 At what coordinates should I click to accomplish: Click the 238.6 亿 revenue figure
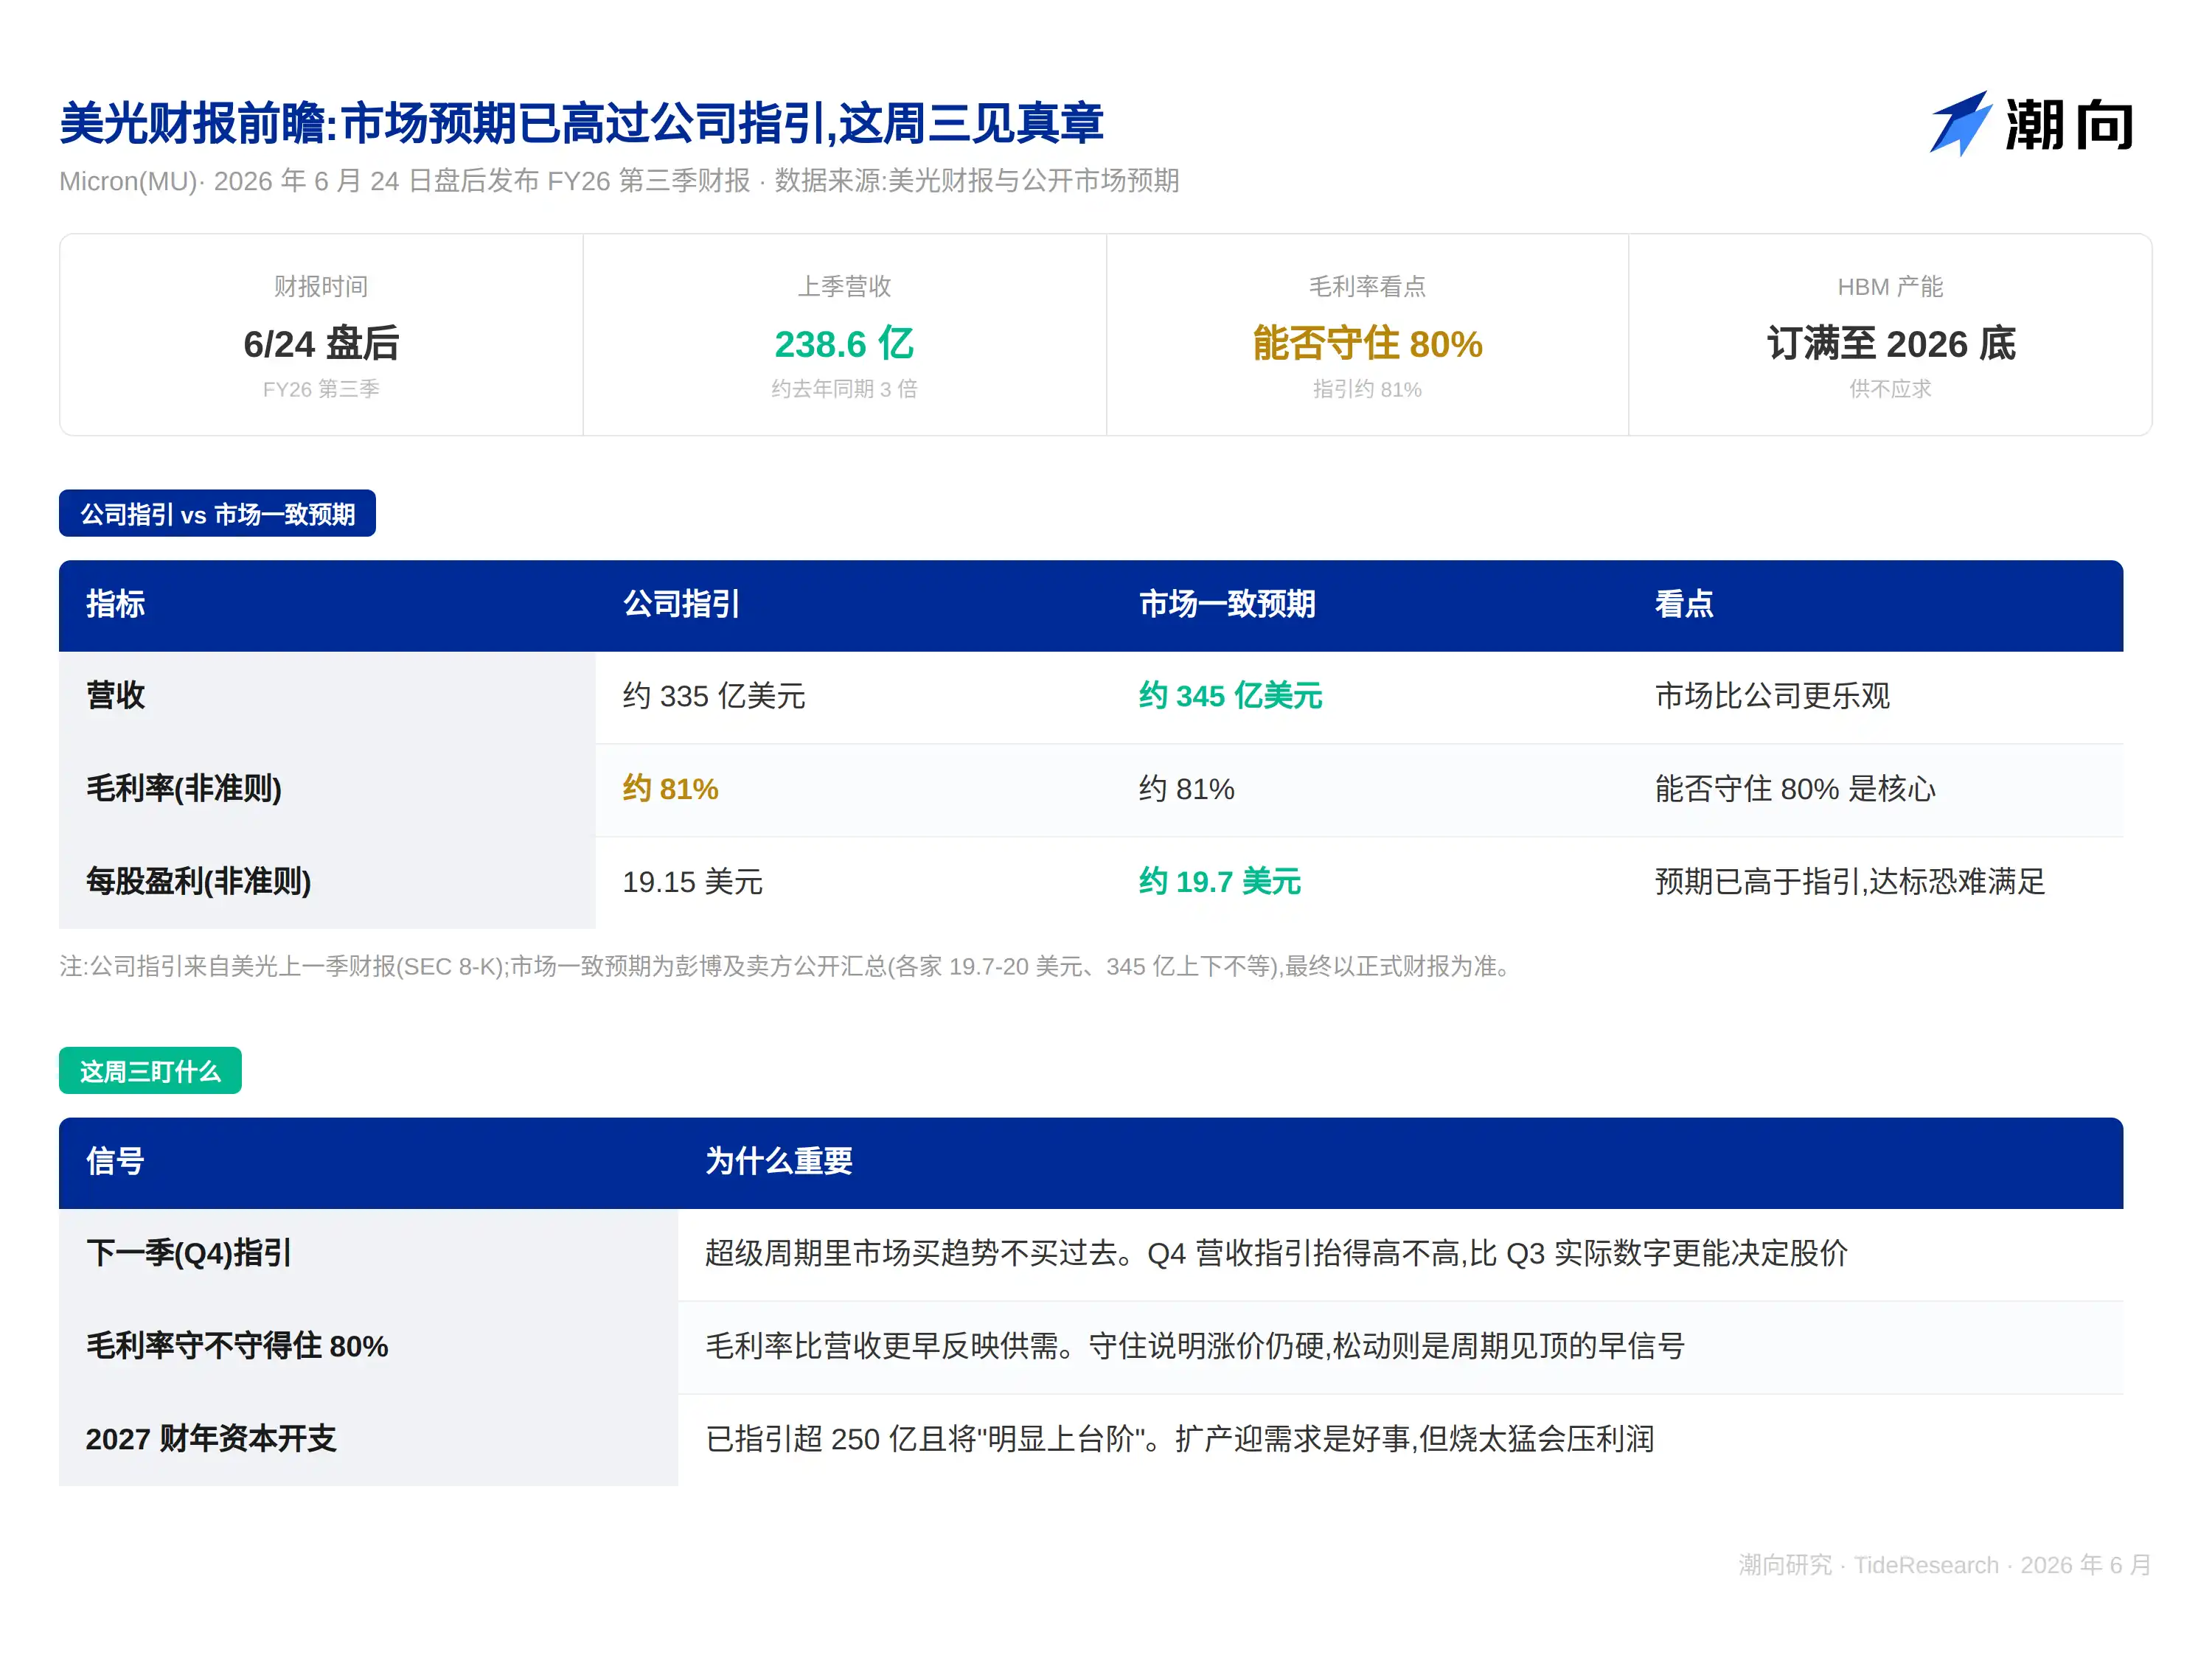[844, 344]
